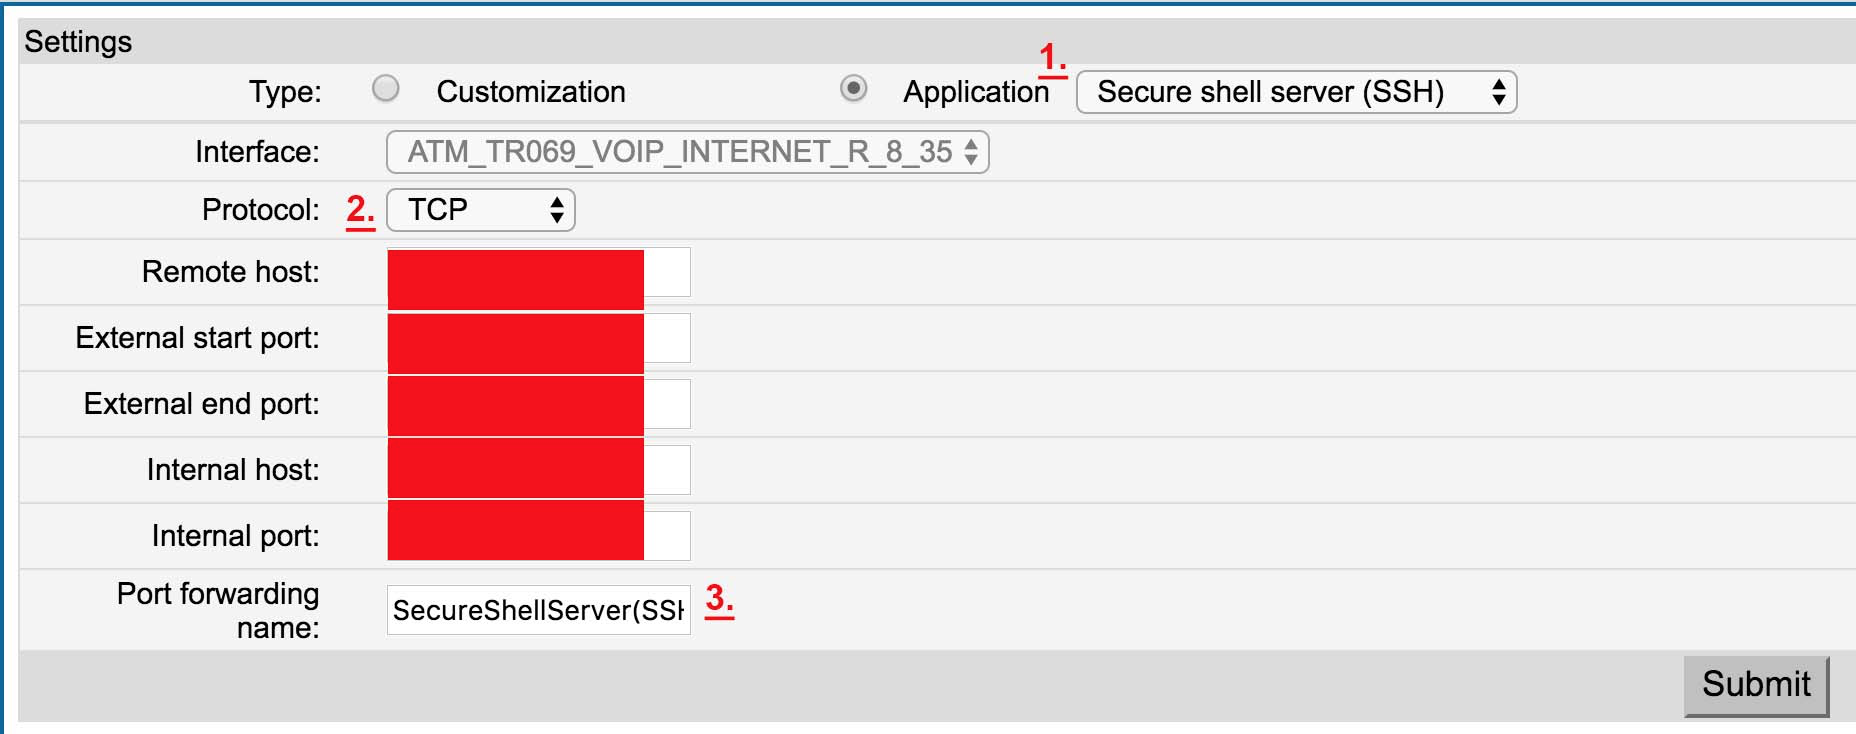Image resolution: width=1856 pixels, height=734 pixels.
Task: Click the stepper arrows on the Interface dropdown
Action: [x=971, y=152]
